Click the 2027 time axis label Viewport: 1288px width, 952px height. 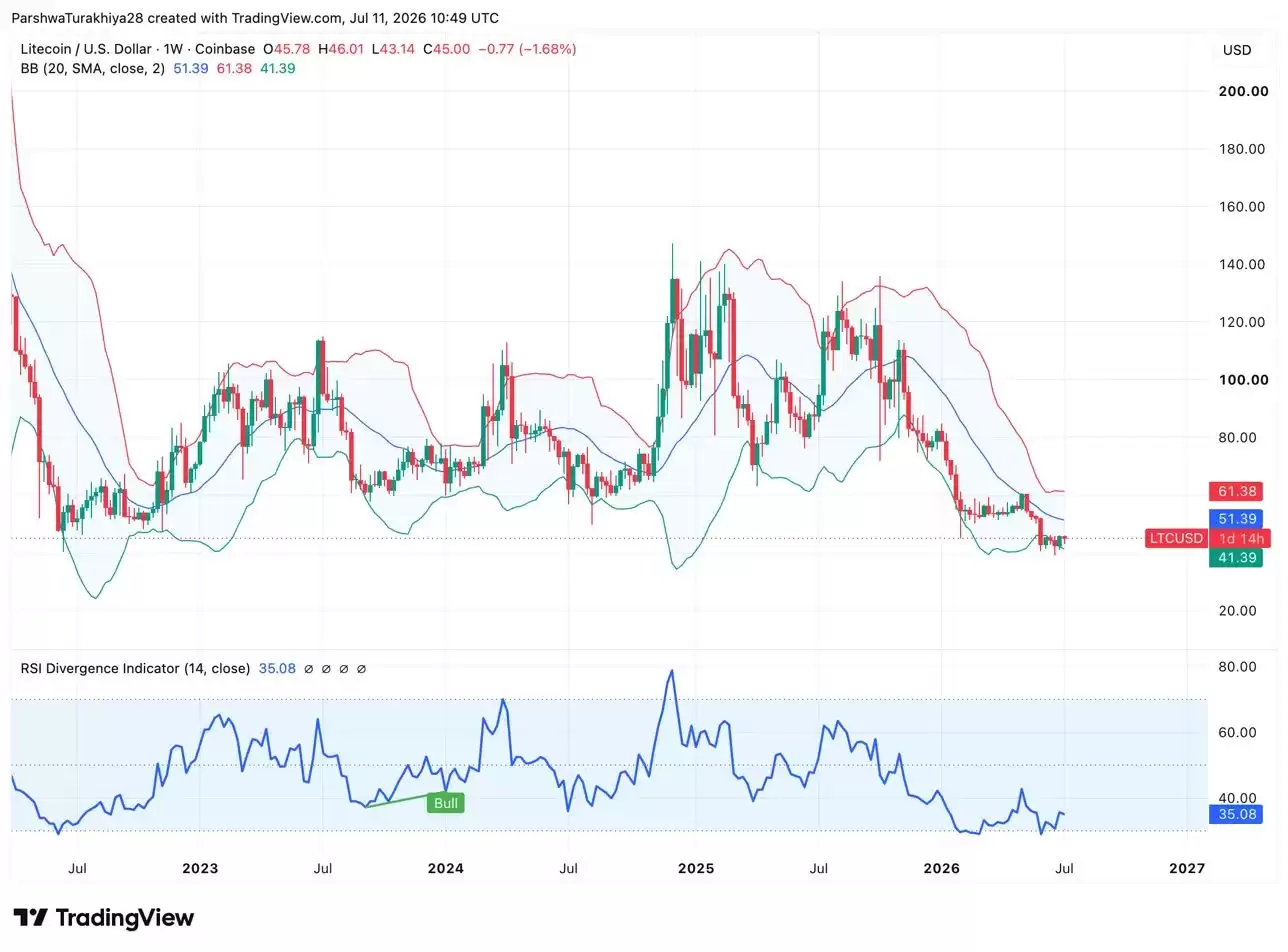[x=1187, y=868]
